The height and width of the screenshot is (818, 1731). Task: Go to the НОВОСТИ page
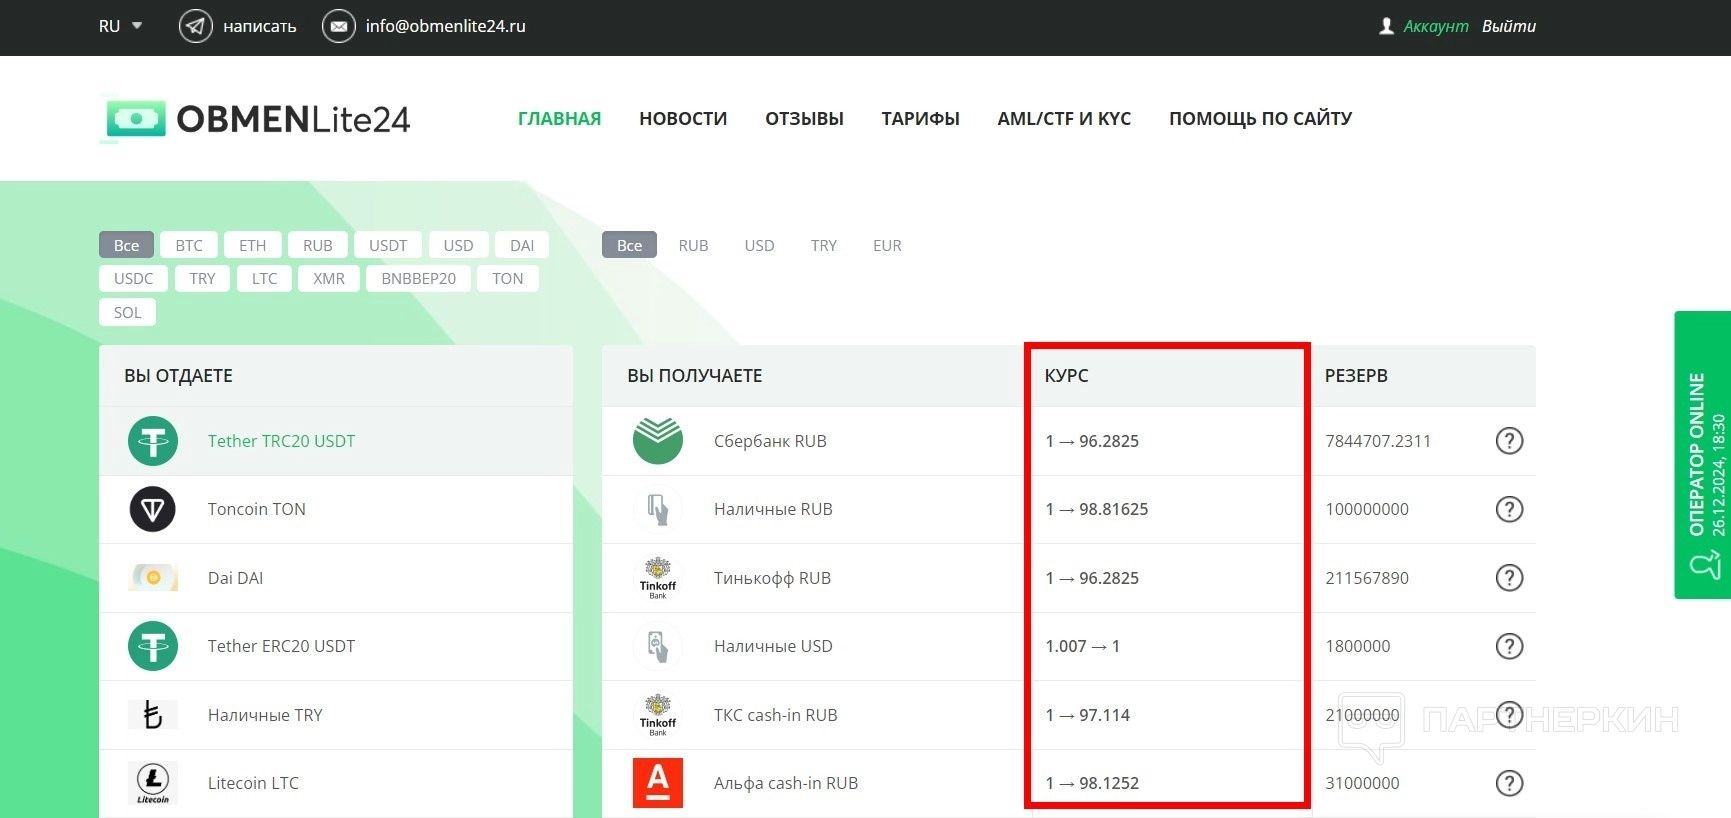point(683,119)
